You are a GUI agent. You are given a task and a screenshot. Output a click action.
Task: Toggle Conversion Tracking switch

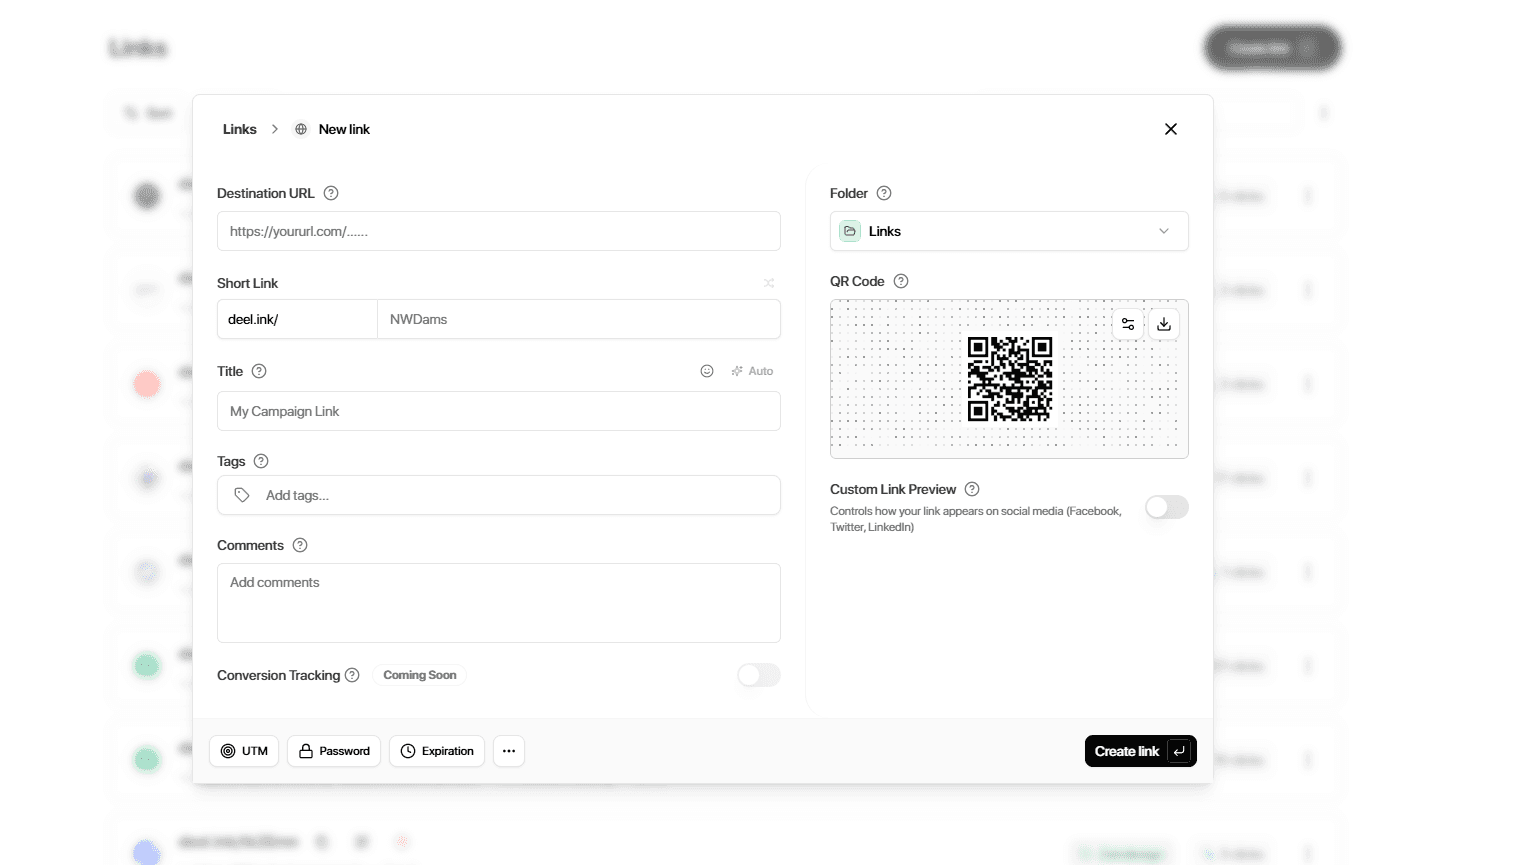[x=758, y=675]
